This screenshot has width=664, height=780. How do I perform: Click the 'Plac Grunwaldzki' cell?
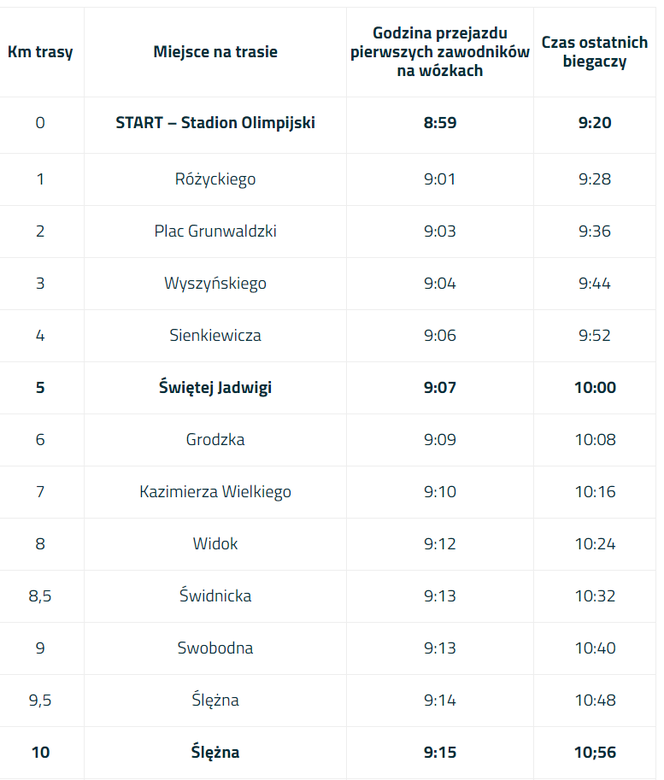point(215,231)
